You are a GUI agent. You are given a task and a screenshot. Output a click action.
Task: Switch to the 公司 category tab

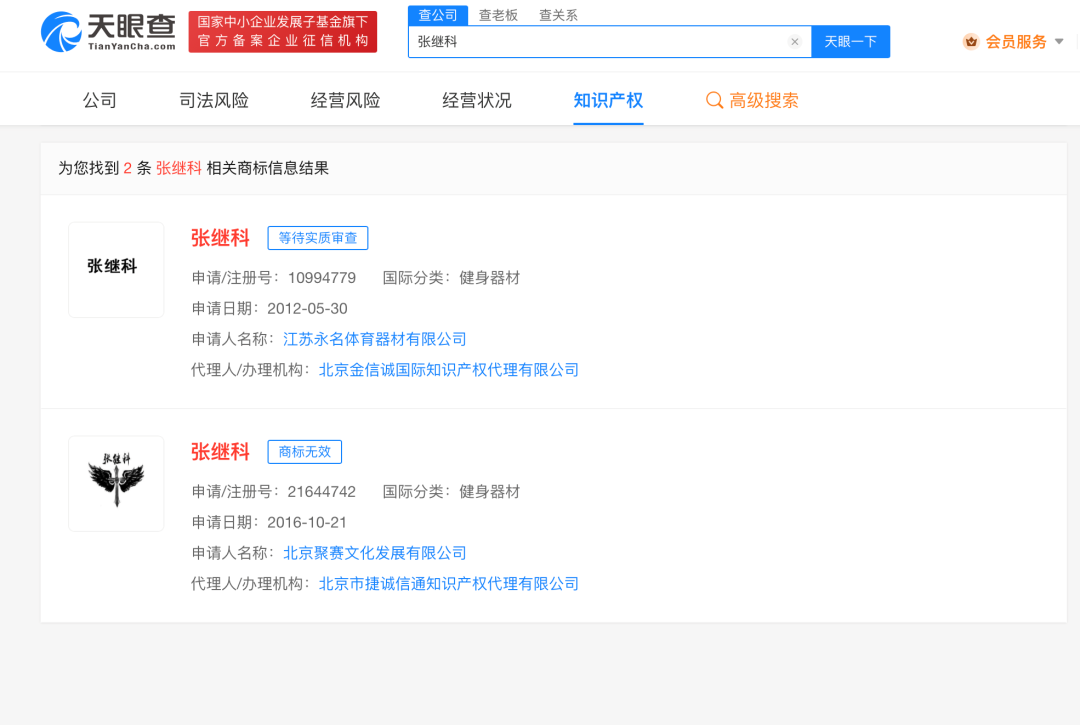(100, 101)
